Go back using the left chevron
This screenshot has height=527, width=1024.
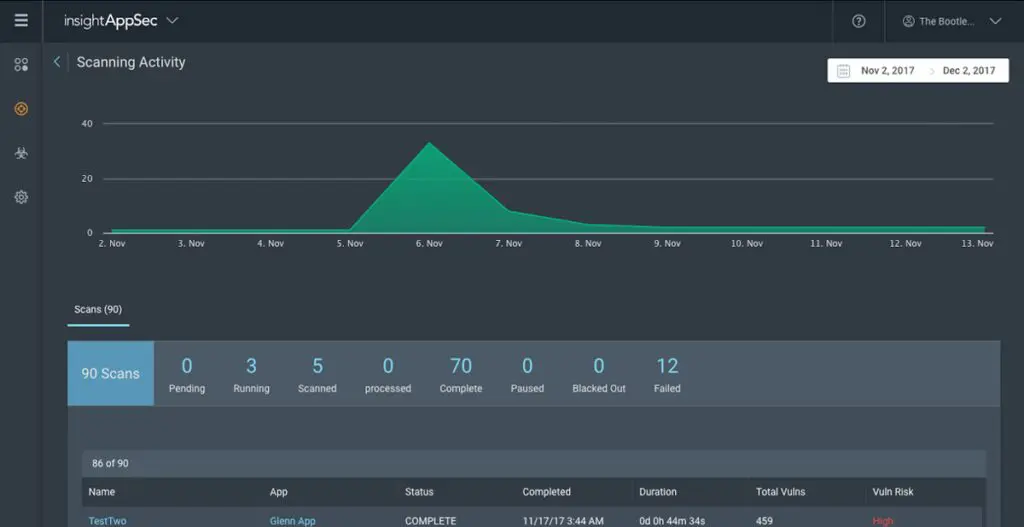[57, 62]
